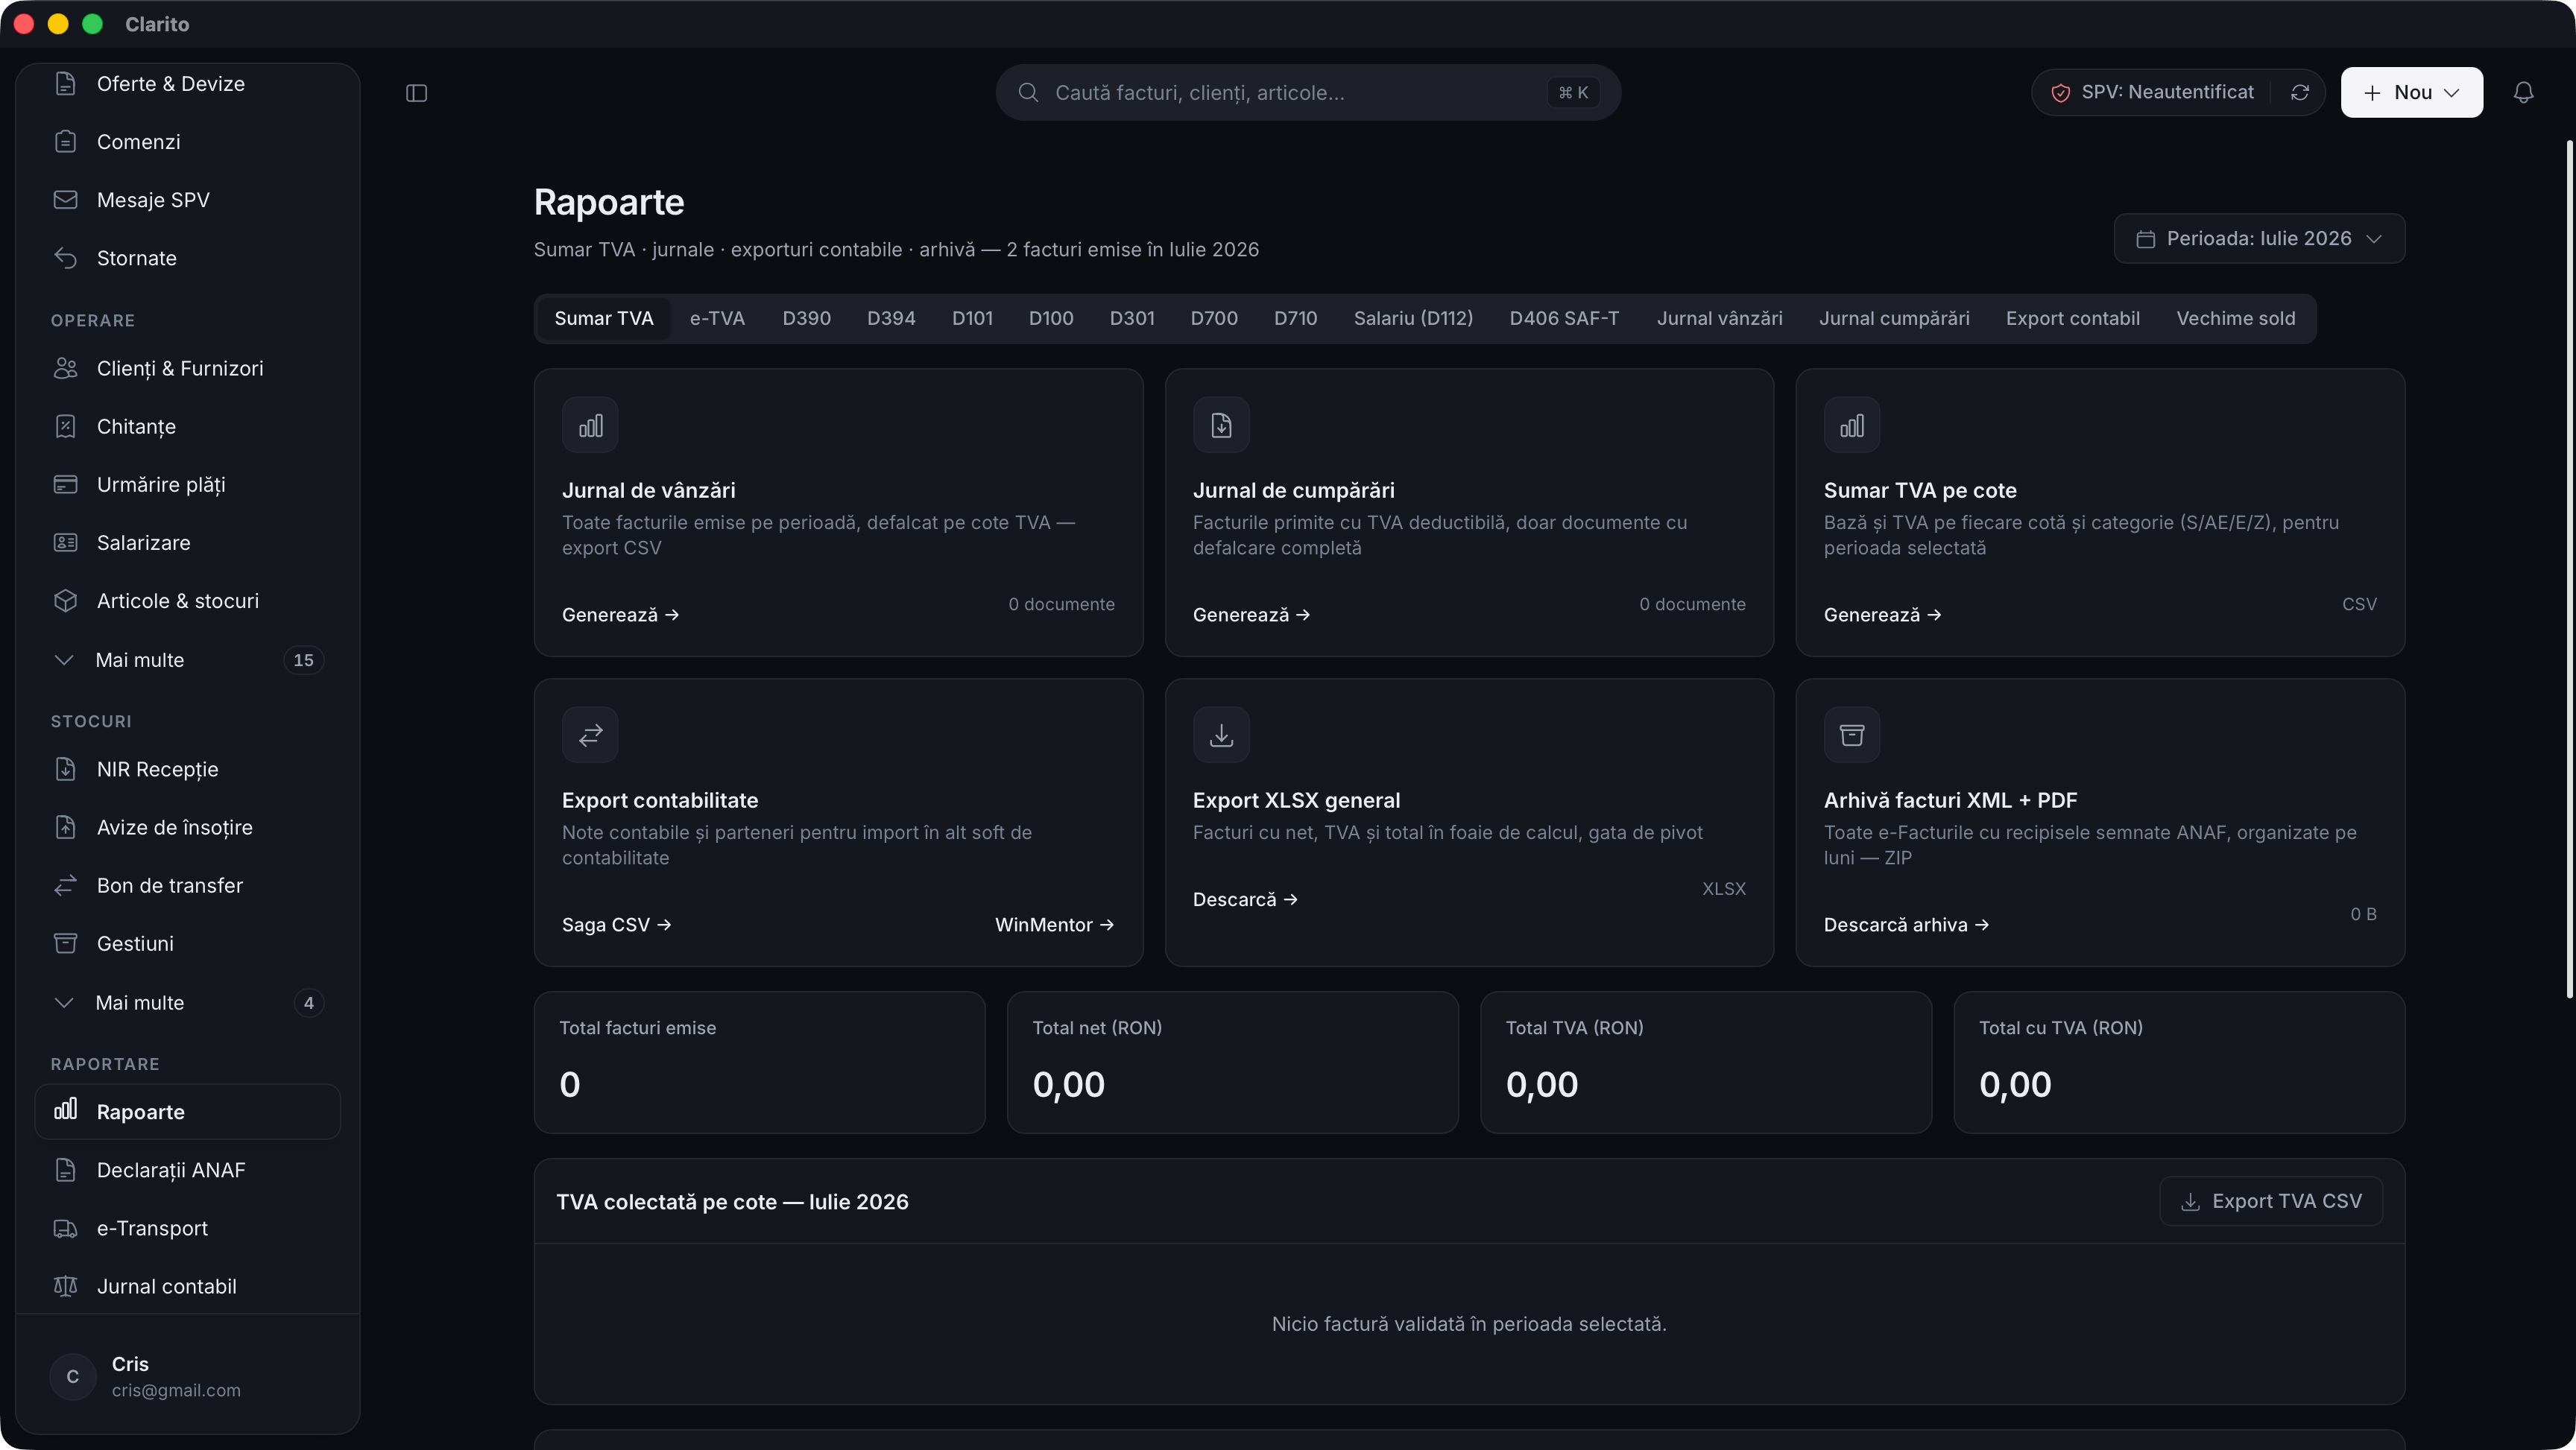Switch to the Vechime sold tab
This screenshot has width=2576, height=1450.
(x=2235, y=318)
